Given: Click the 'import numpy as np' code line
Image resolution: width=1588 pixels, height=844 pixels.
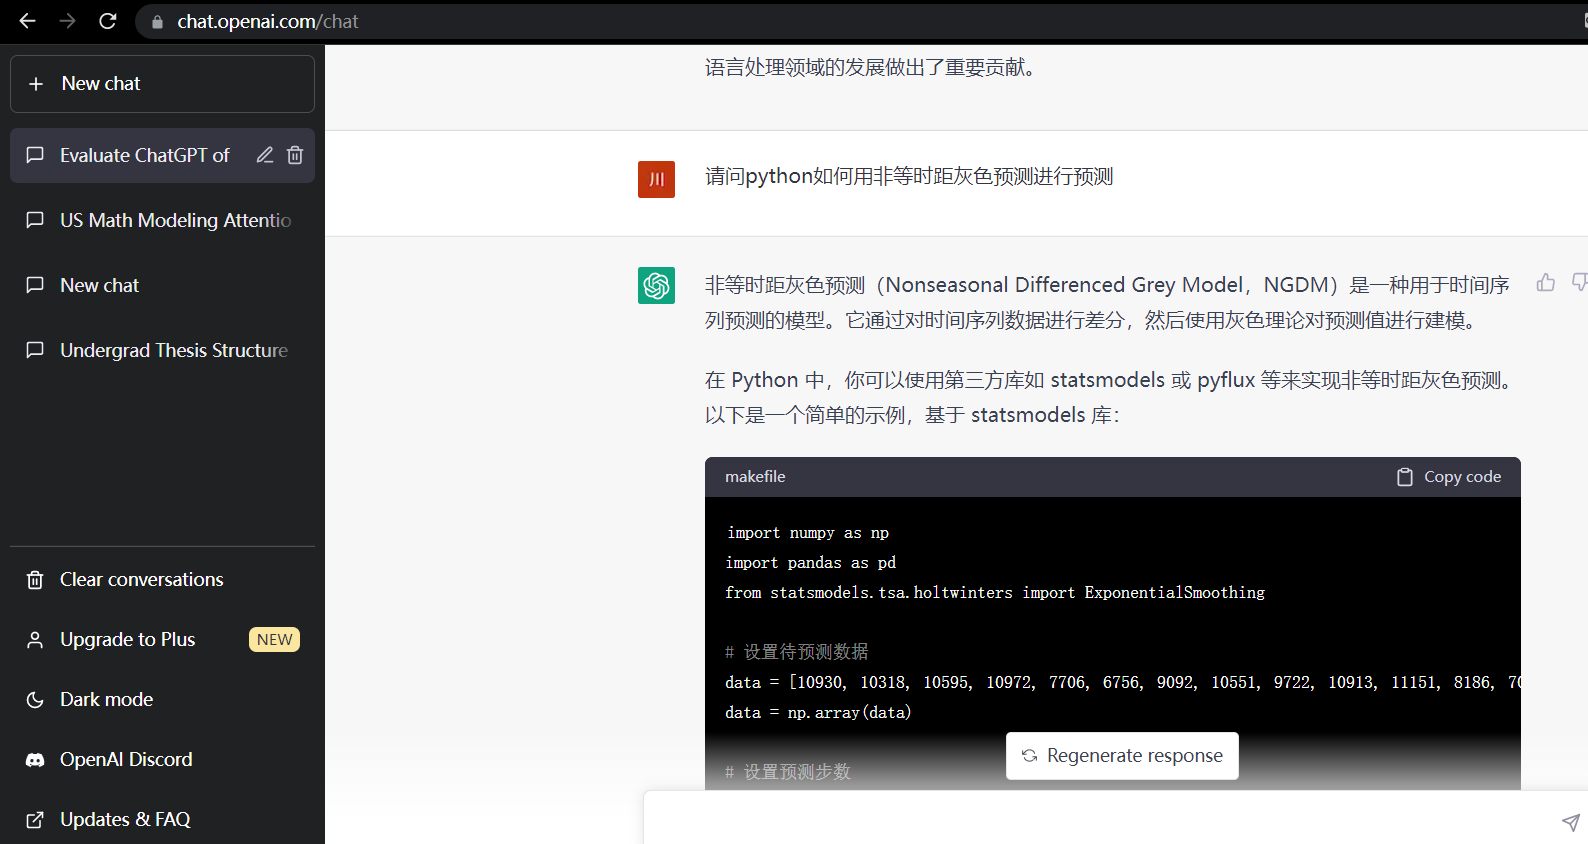Looking at the screenshot, I should pos(807,533).
